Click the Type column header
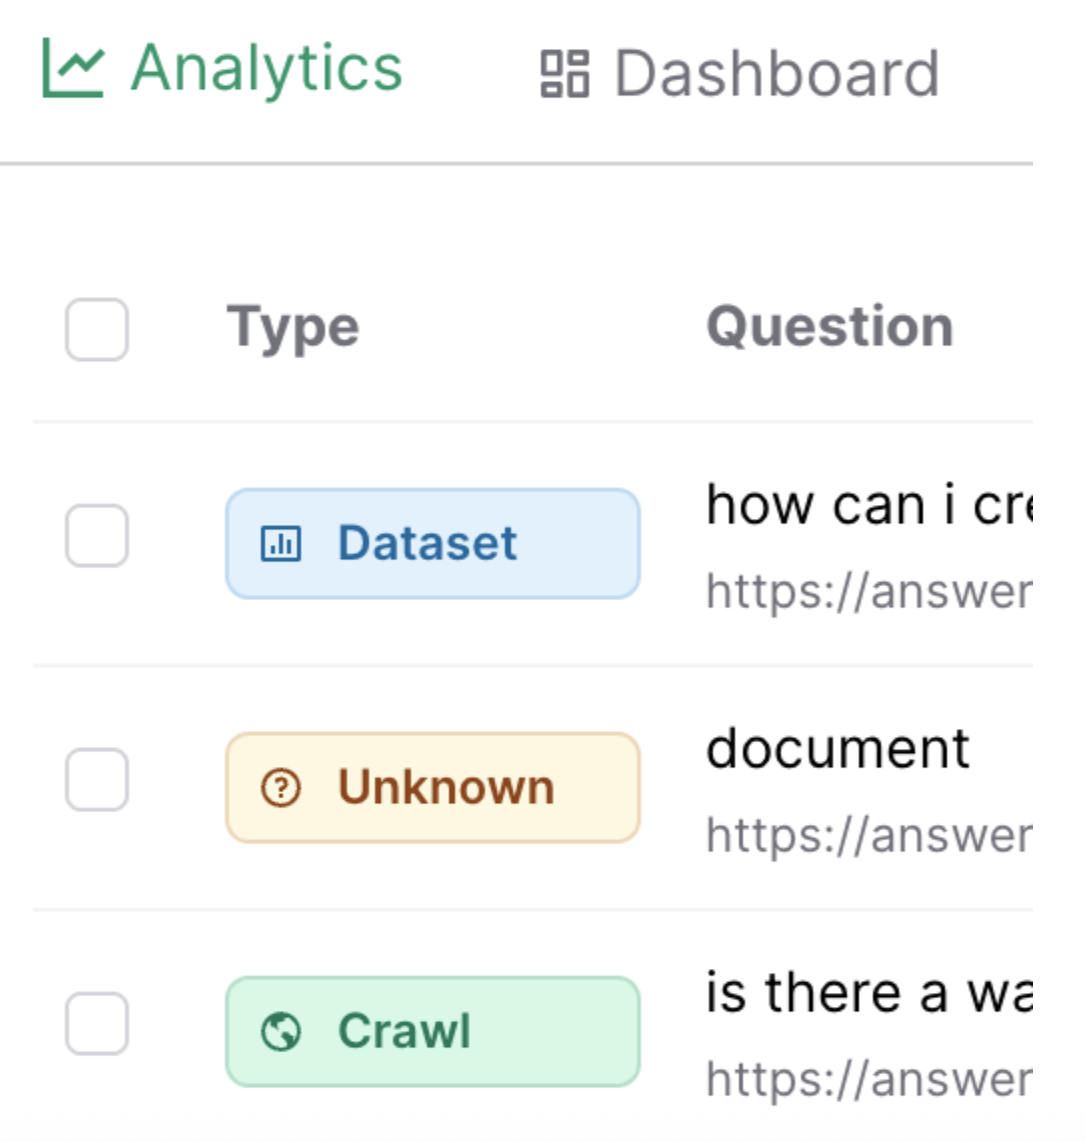The height and width of the screenshot is (1142, 1086). (x=293, y=328)
